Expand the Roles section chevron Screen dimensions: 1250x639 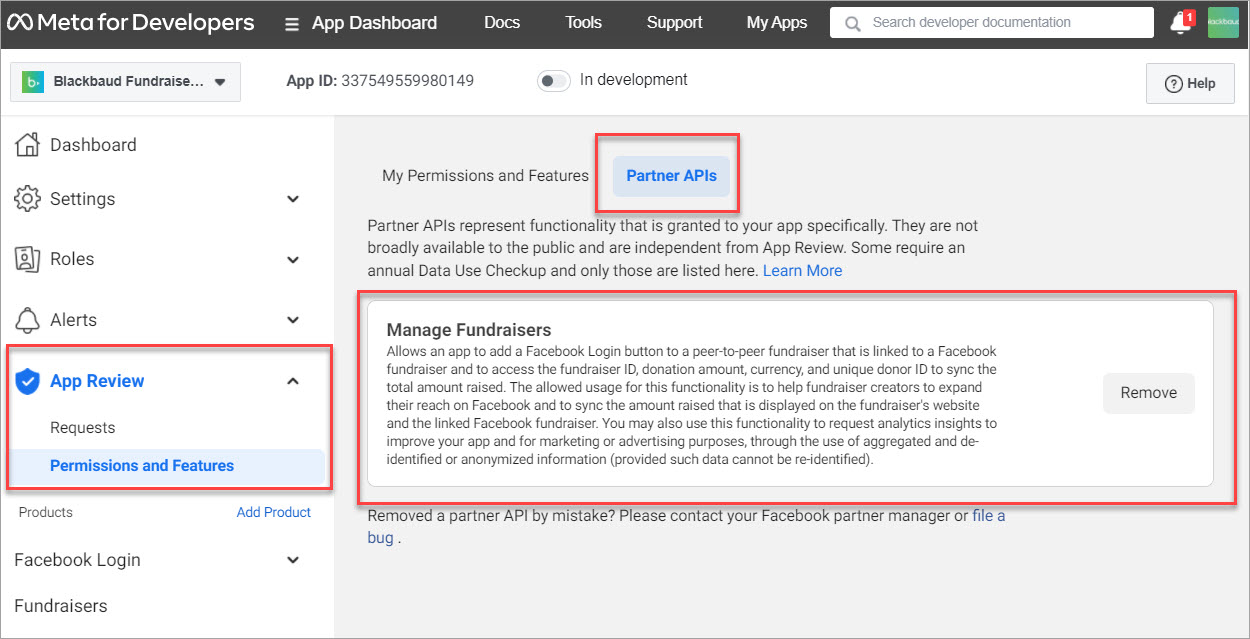293,260
